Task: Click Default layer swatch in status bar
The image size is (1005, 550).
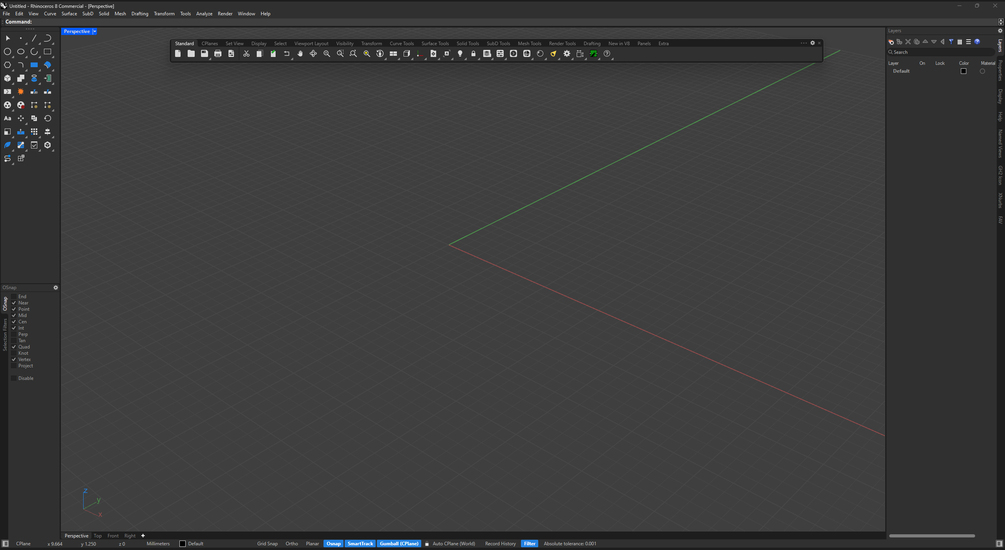Action: tap(183, 544)
